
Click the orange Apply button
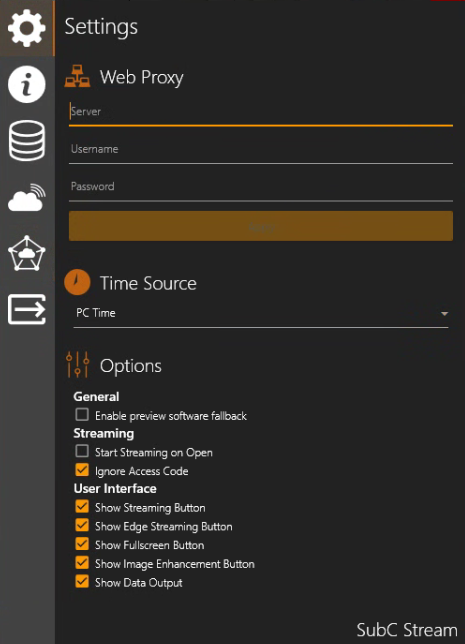(261, 226)
